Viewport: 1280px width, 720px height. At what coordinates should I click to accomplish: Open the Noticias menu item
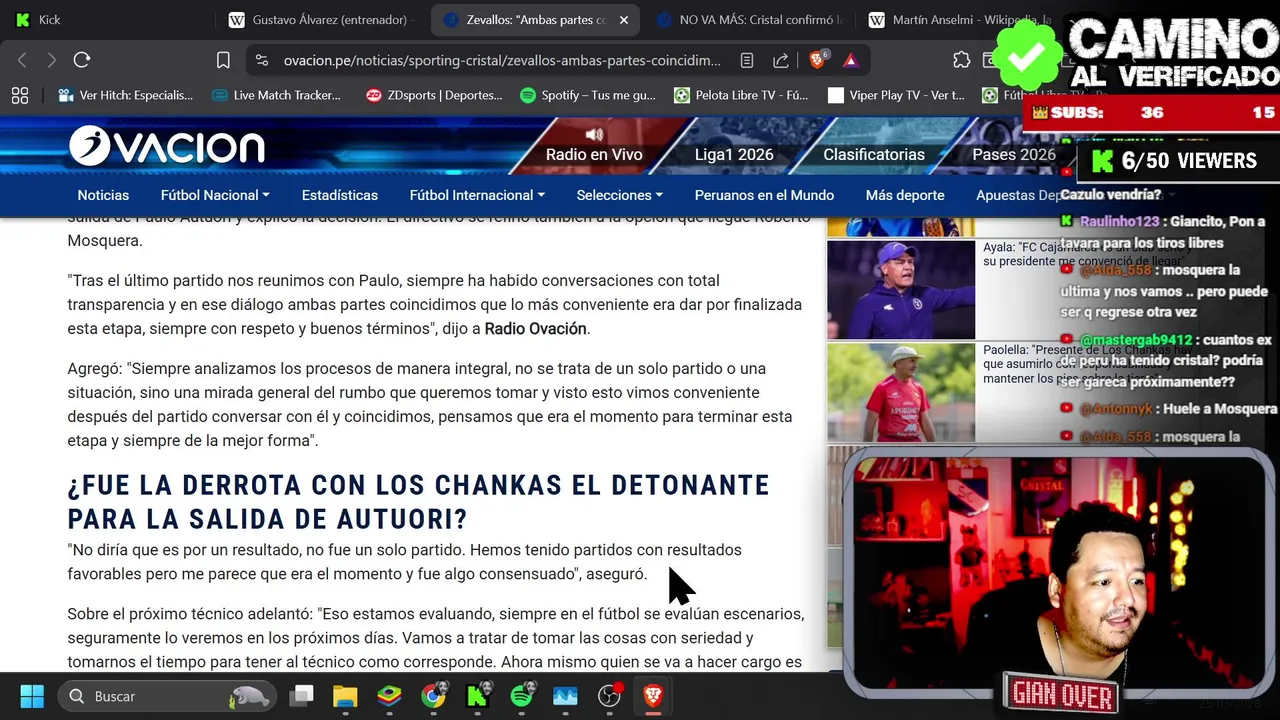coord(103,195)
